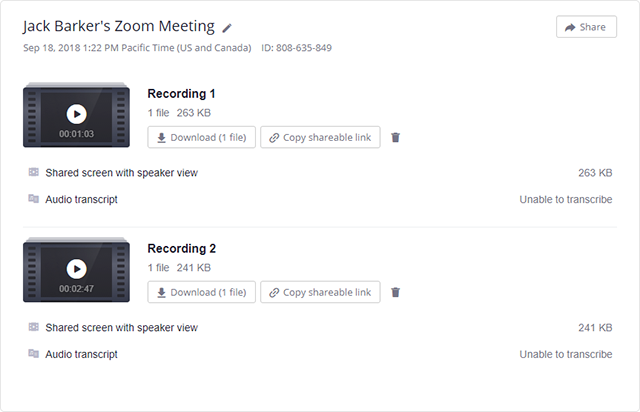This screenshot has width=640, height=412.
Task: Select the Recording 2 title
Action: (181, 248)
